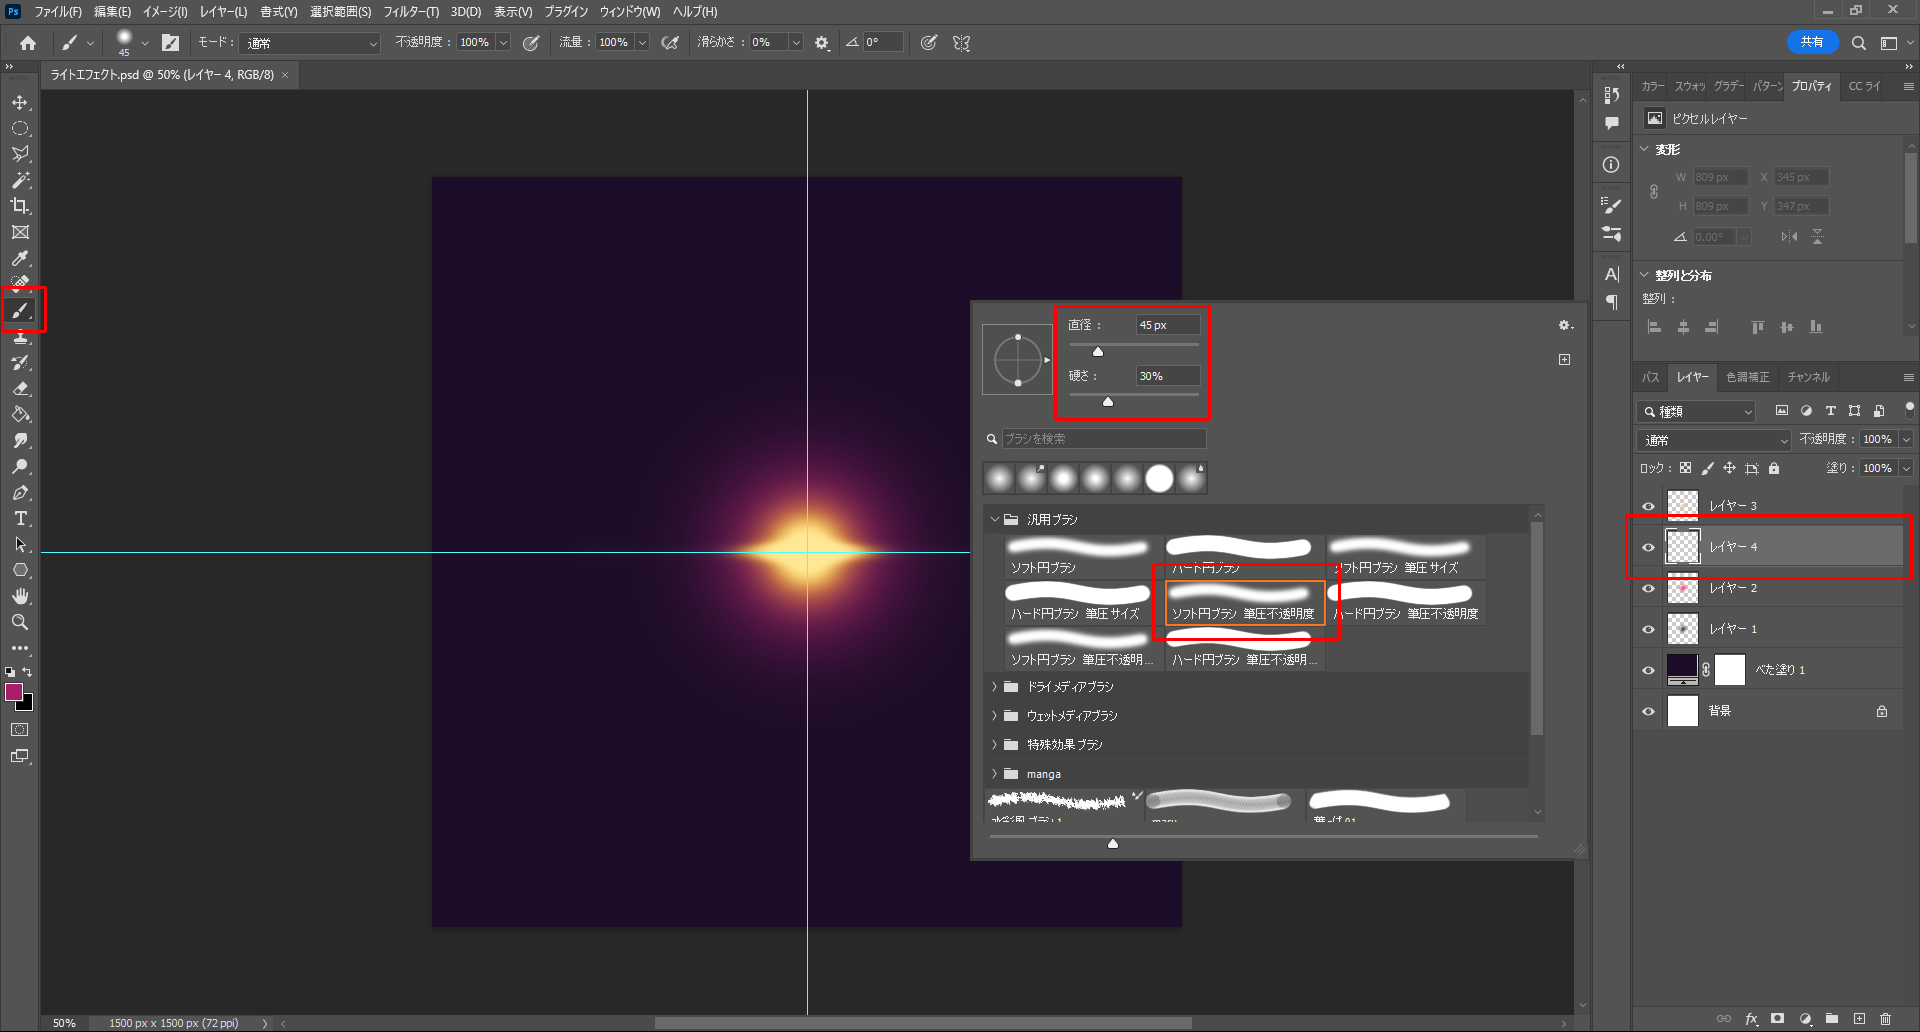The height and width of the screenshot is (1032, 1920).
Task: Expand the ドライメディアブラシ folder
Action: coord(995,687)
